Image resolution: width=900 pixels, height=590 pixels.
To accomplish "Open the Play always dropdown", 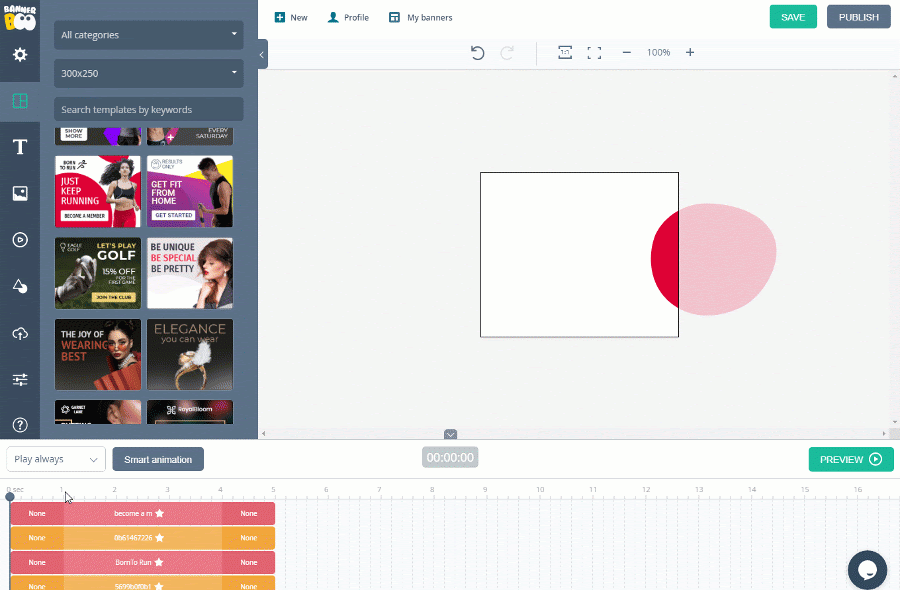I will point(56,459).
